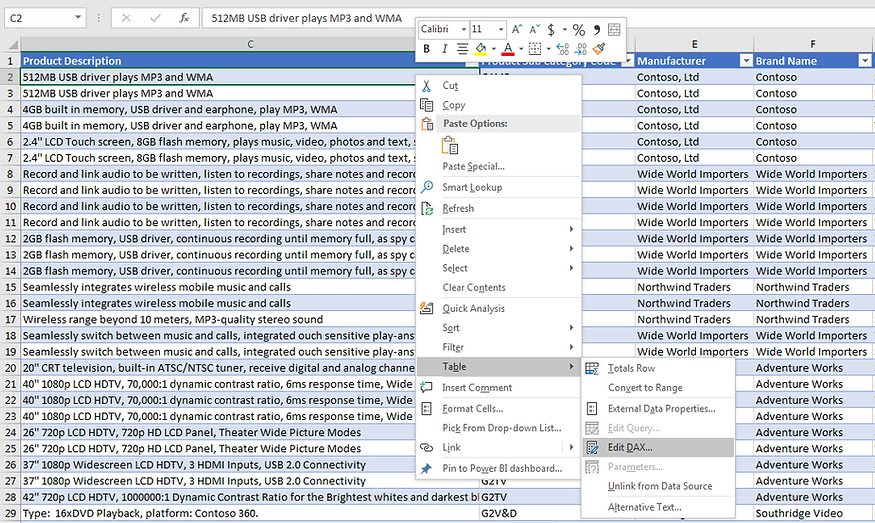Open font color dropdown arrow
Viewport: 875px width, 523px height.
click(x=521, y=49)
